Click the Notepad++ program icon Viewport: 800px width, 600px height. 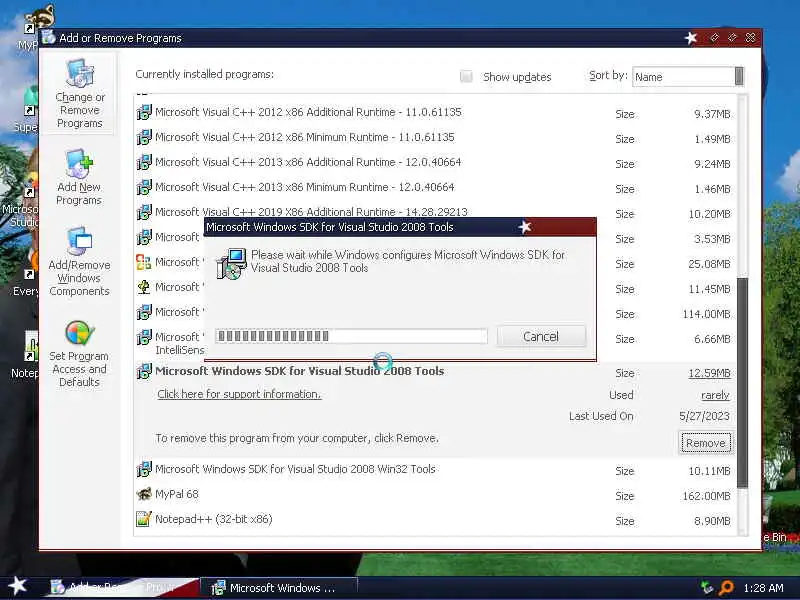point(144,519)
